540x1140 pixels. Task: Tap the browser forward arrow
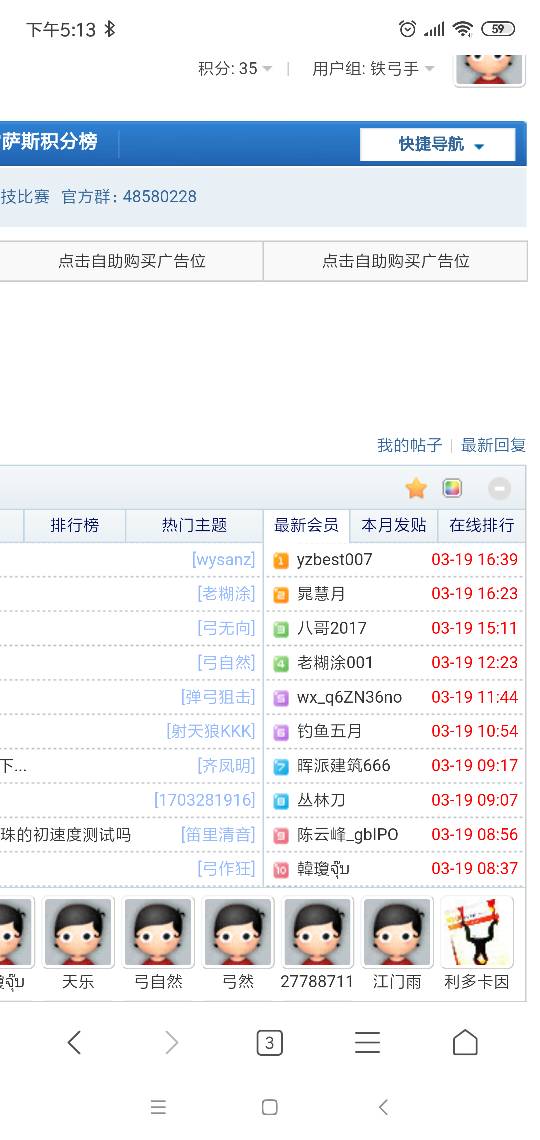[x=172, y=1043]
